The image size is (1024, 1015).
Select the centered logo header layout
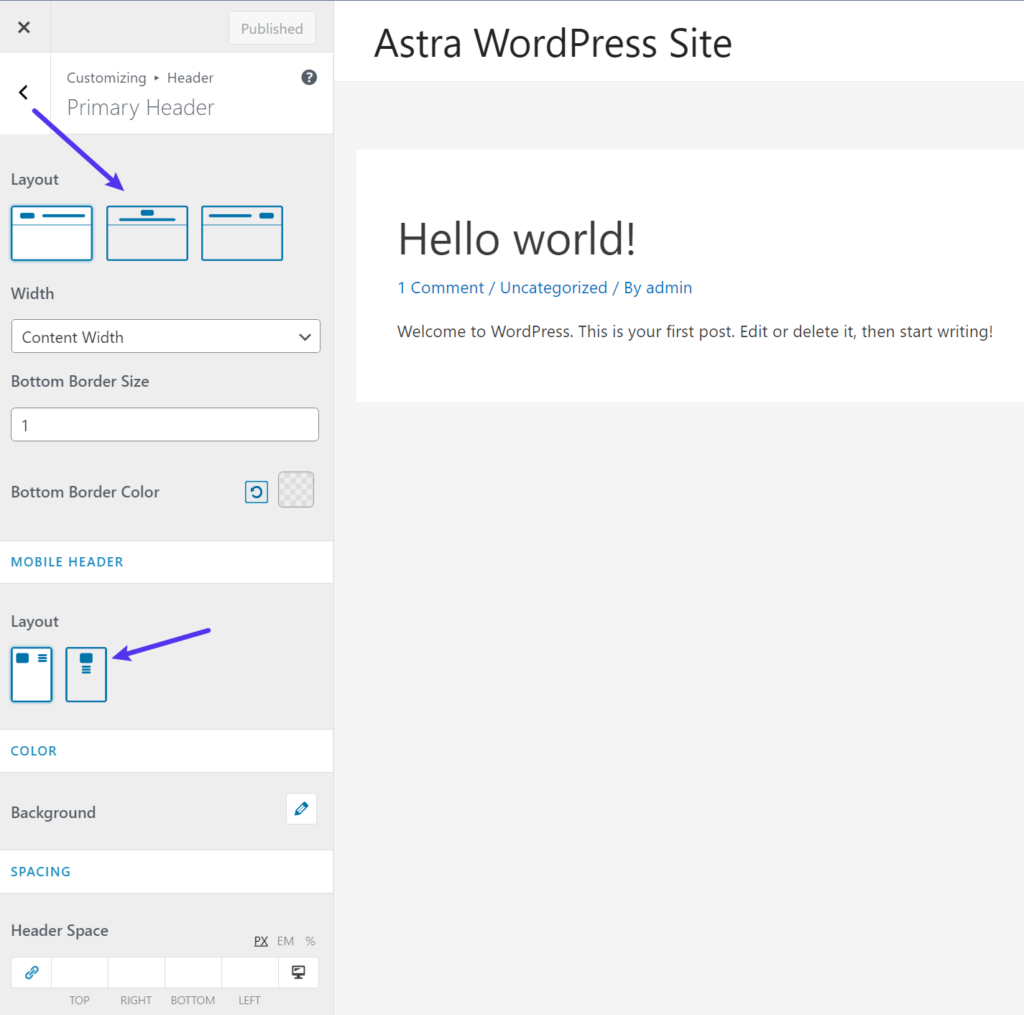point(146,233)
